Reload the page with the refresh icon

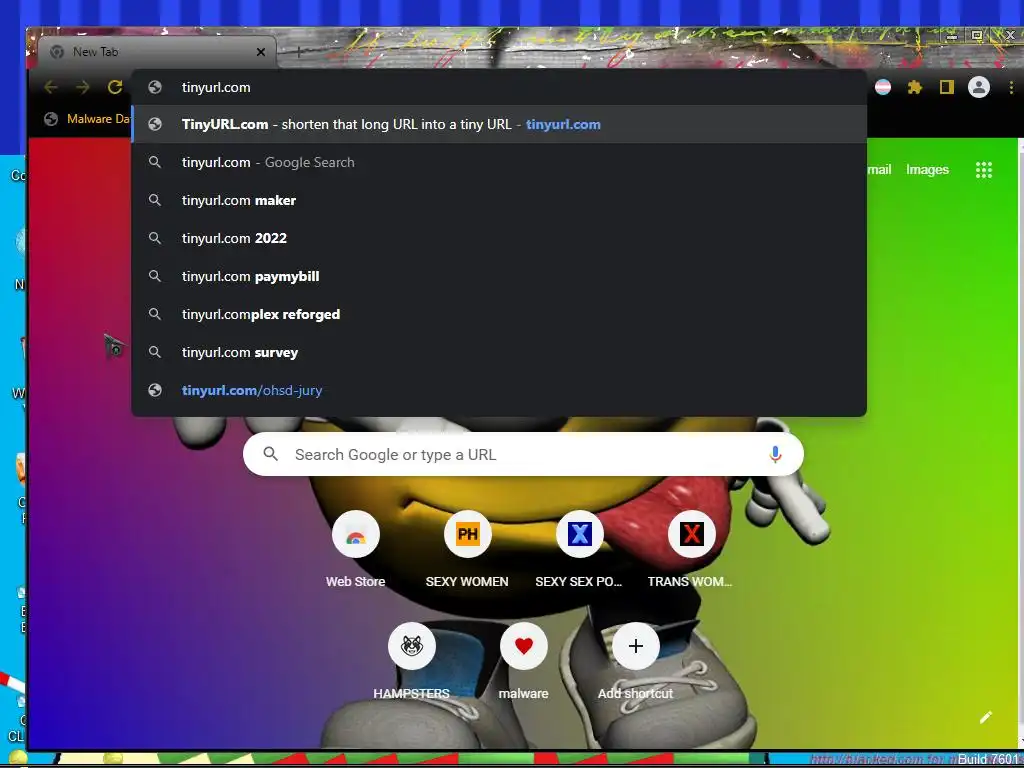click(115, 87)
